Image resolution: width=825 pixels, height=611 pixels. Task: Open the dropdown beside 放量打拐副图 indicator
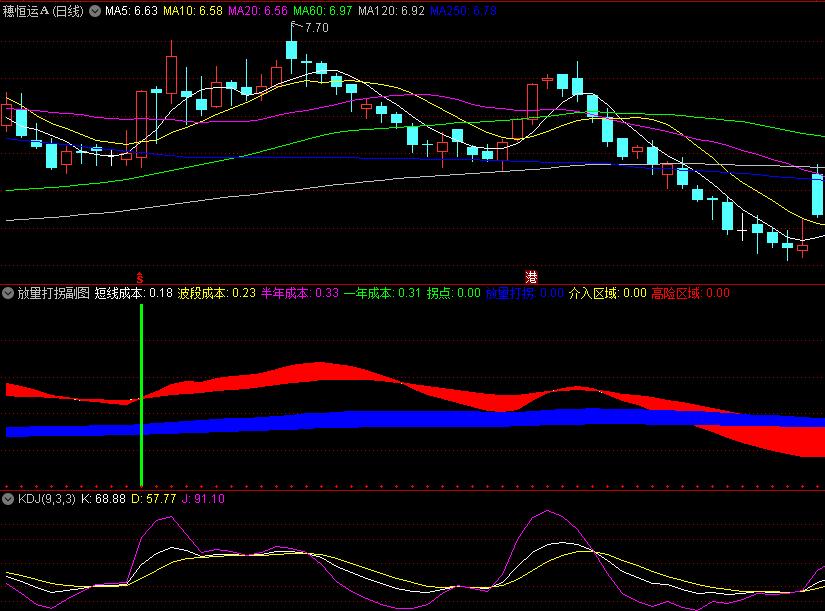pyautogui.click(x=8, y=293)
